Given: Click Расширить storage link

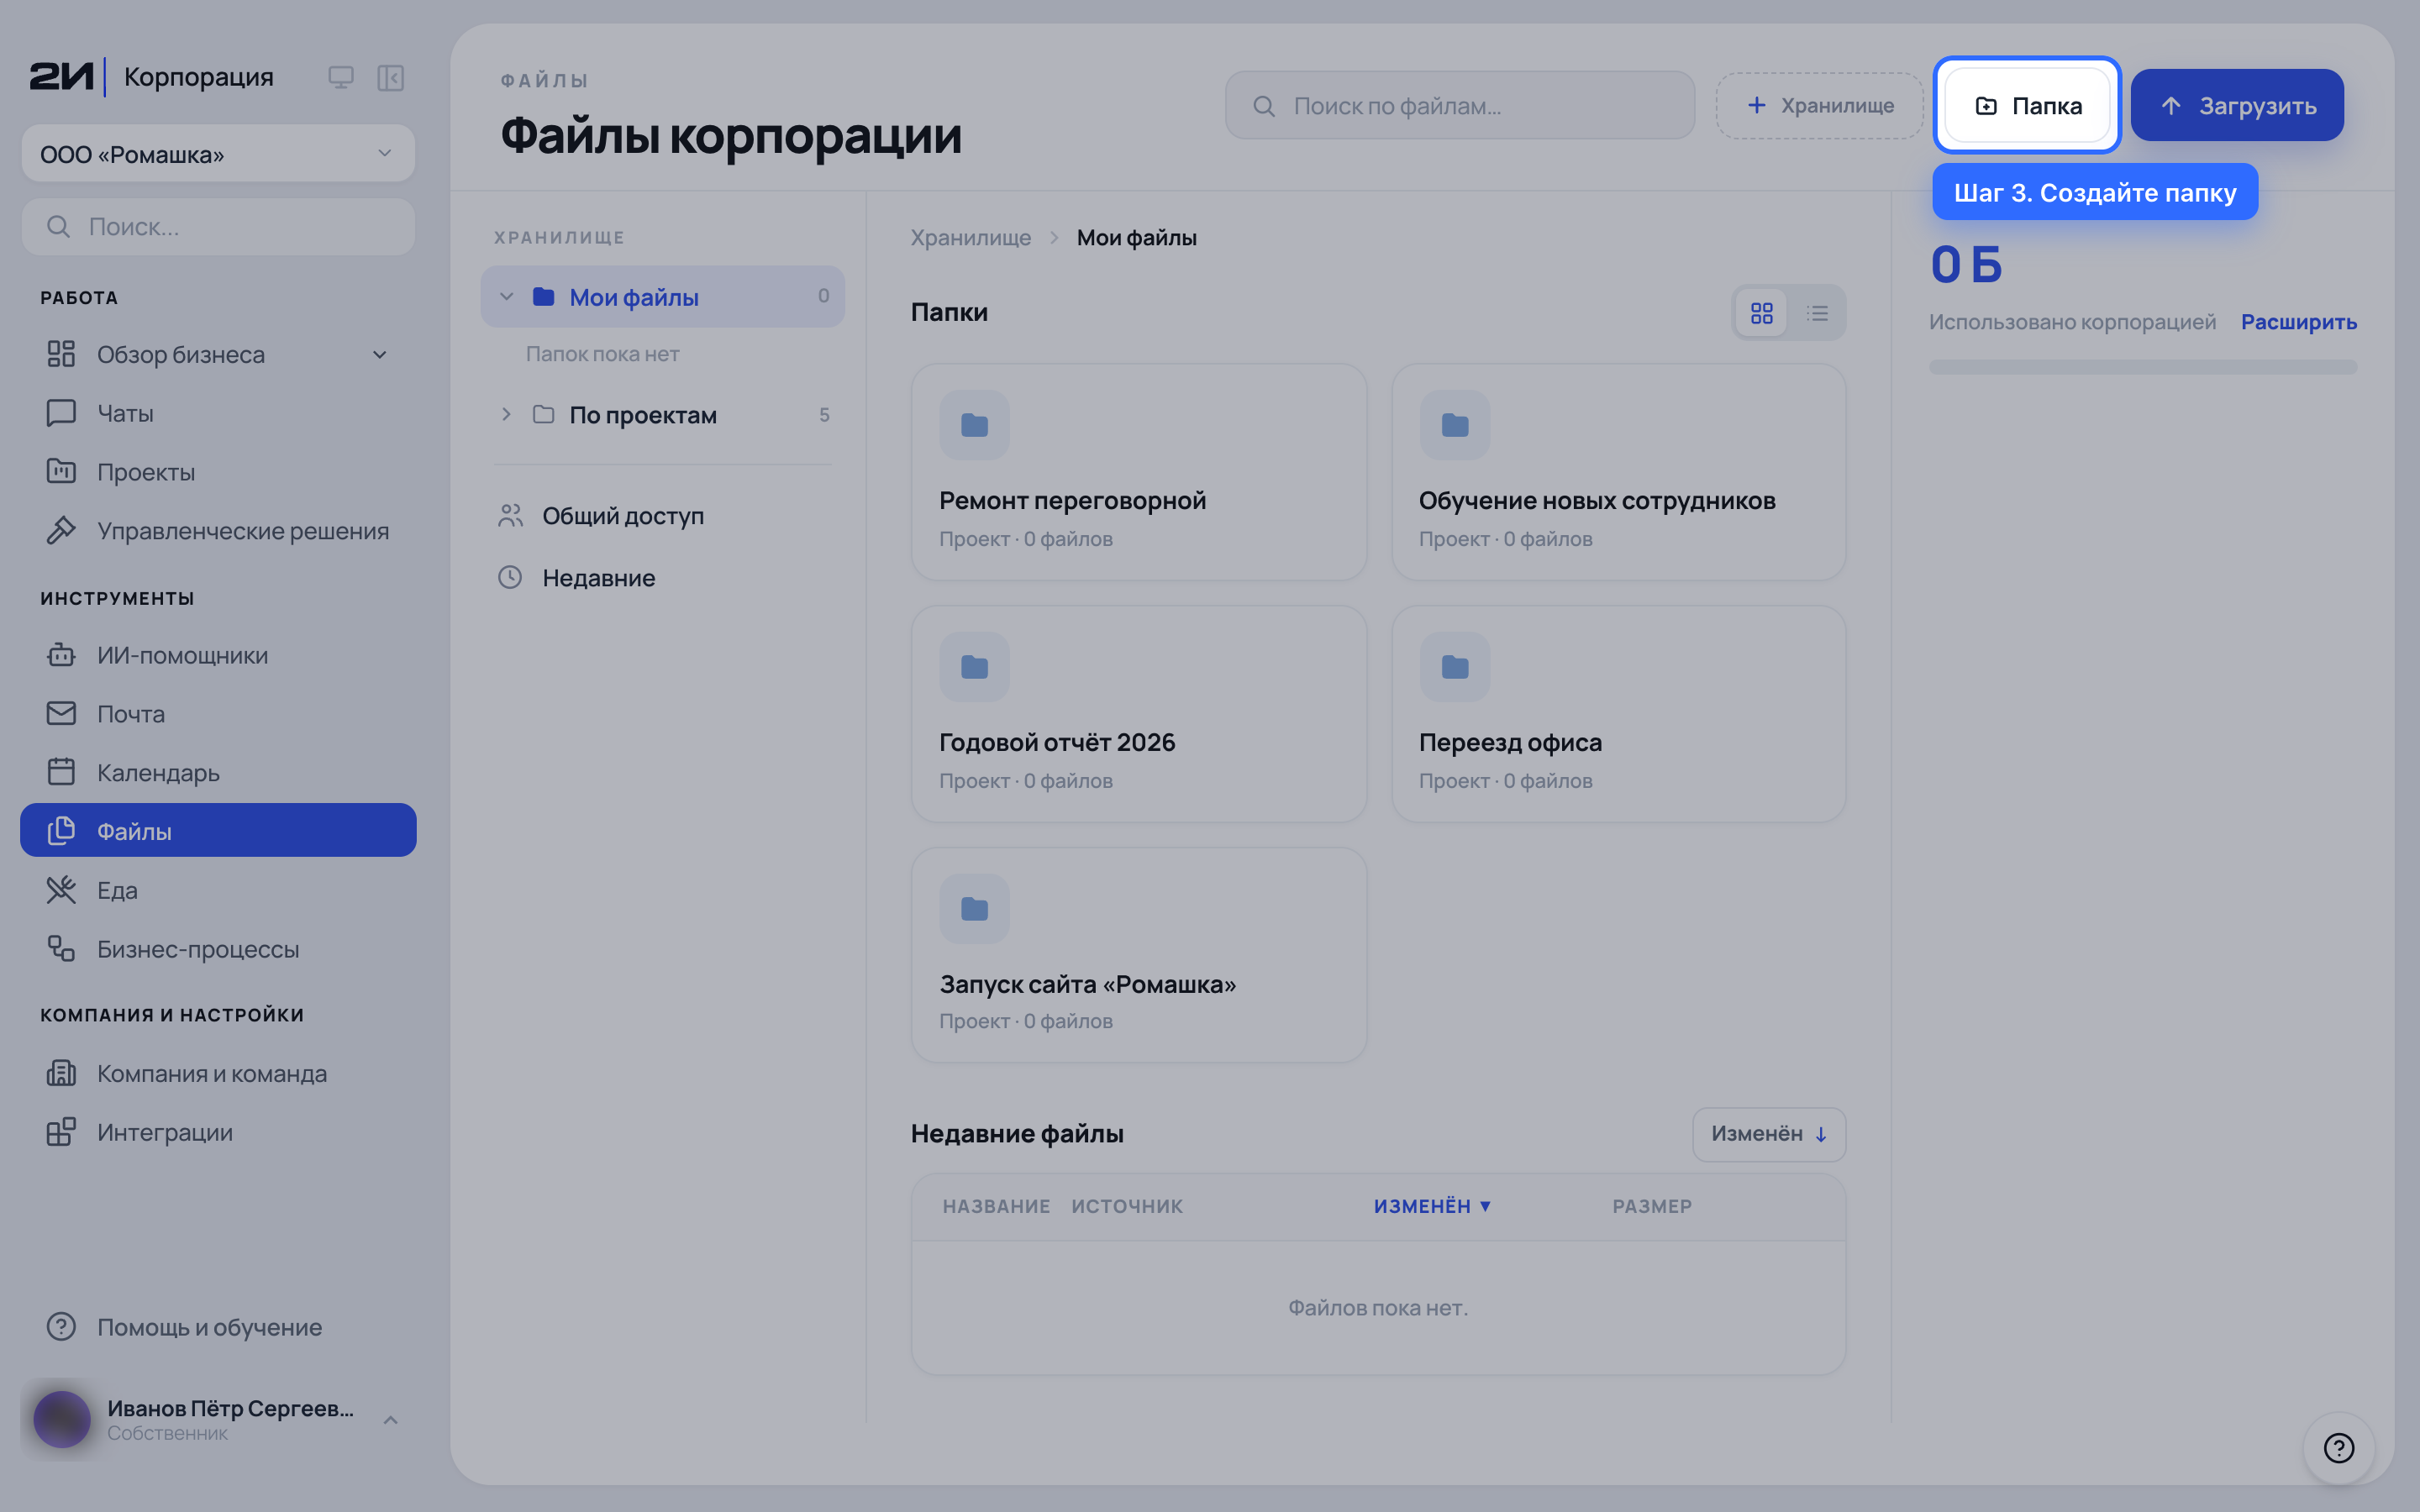Looking at the screenshot, I should tap(2298, 322).
